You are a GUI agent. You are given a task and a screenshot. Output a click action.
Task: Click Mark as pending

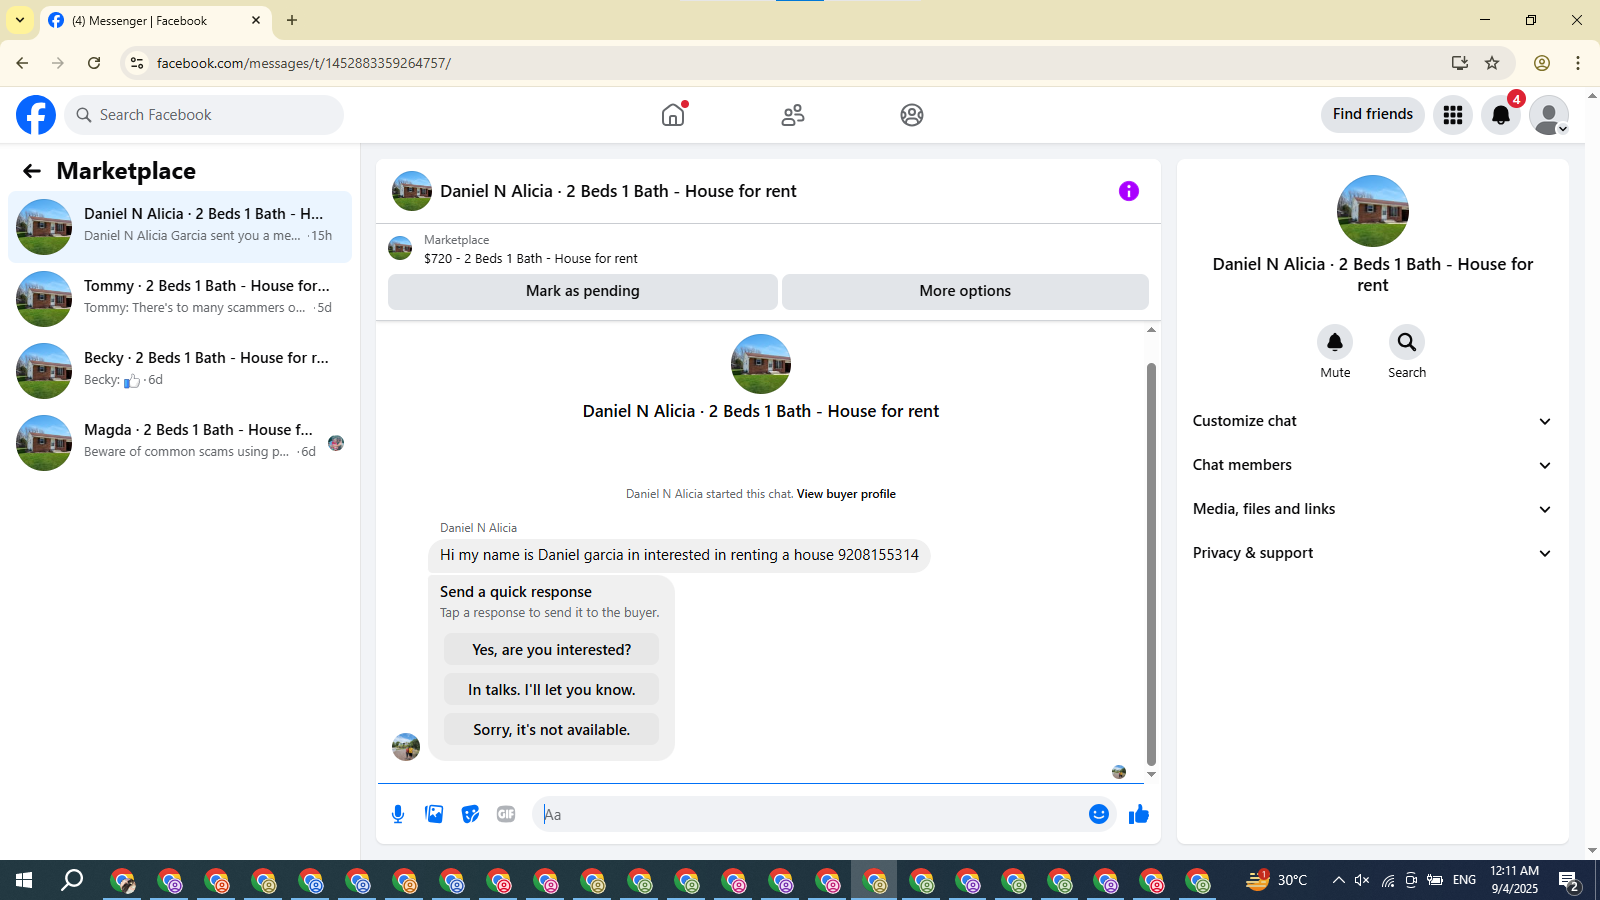tap(583, 291)
